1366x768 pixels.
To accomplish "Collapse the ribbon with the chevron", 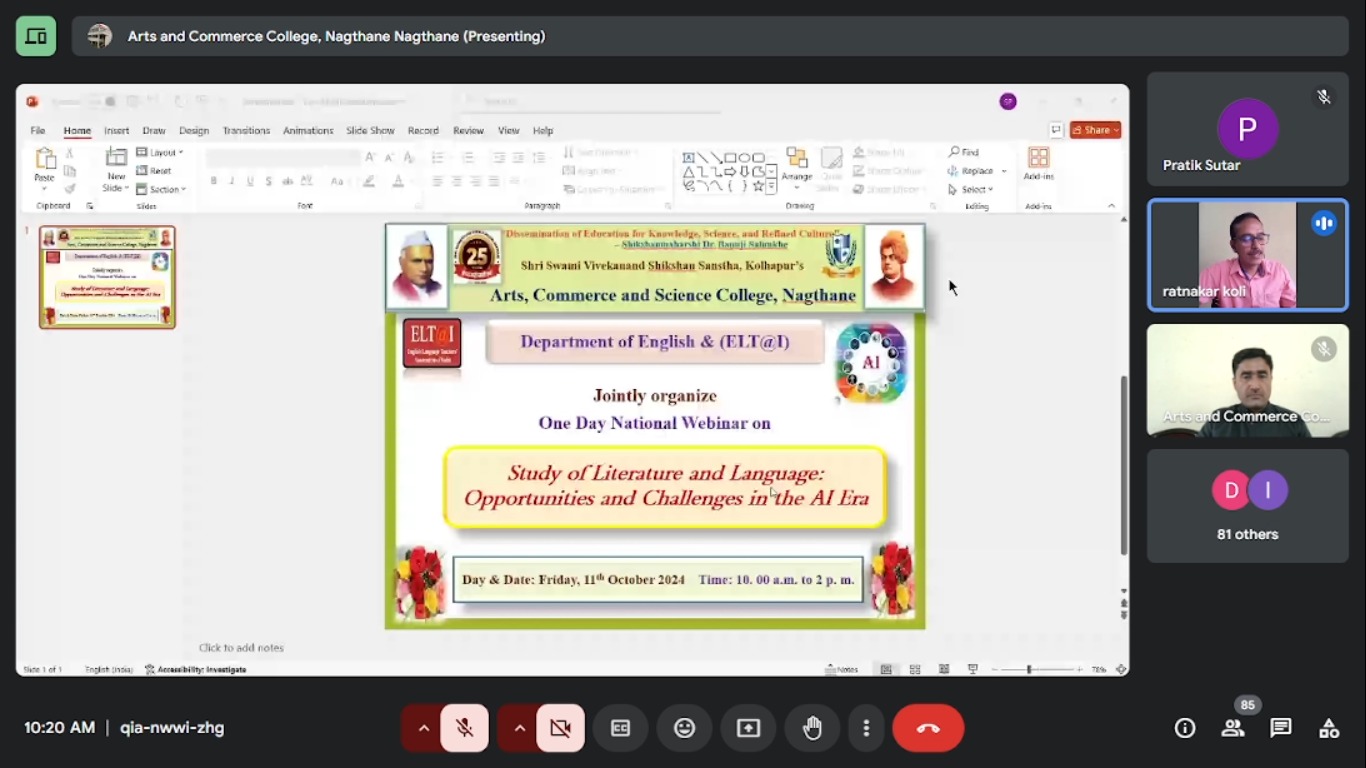I will click(1111, 206).
